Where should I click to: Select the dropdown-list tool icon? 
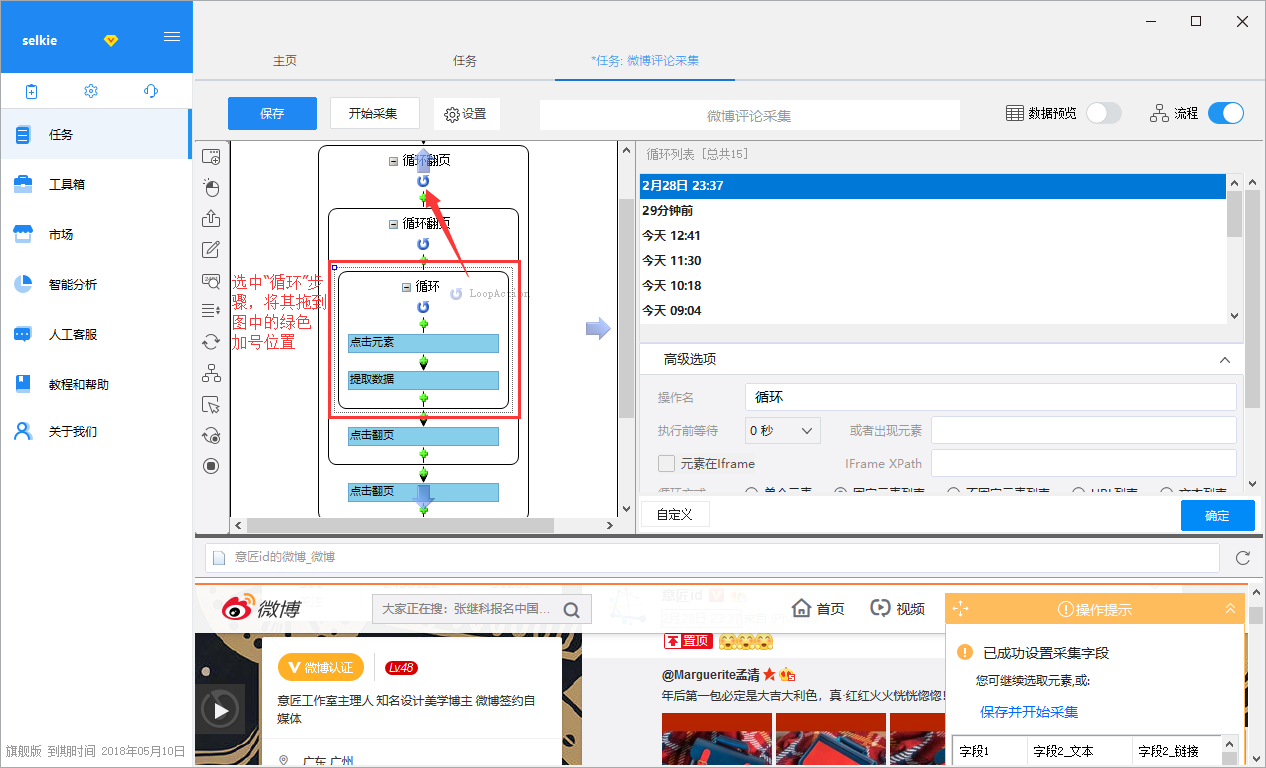[211, 311]
